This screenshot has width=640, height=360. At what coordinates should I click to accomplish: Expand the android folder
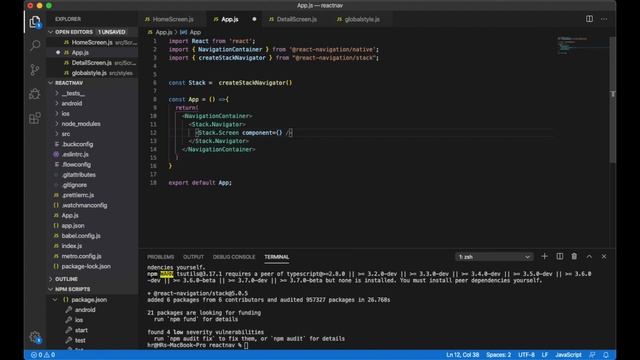[x=72, y=104]
